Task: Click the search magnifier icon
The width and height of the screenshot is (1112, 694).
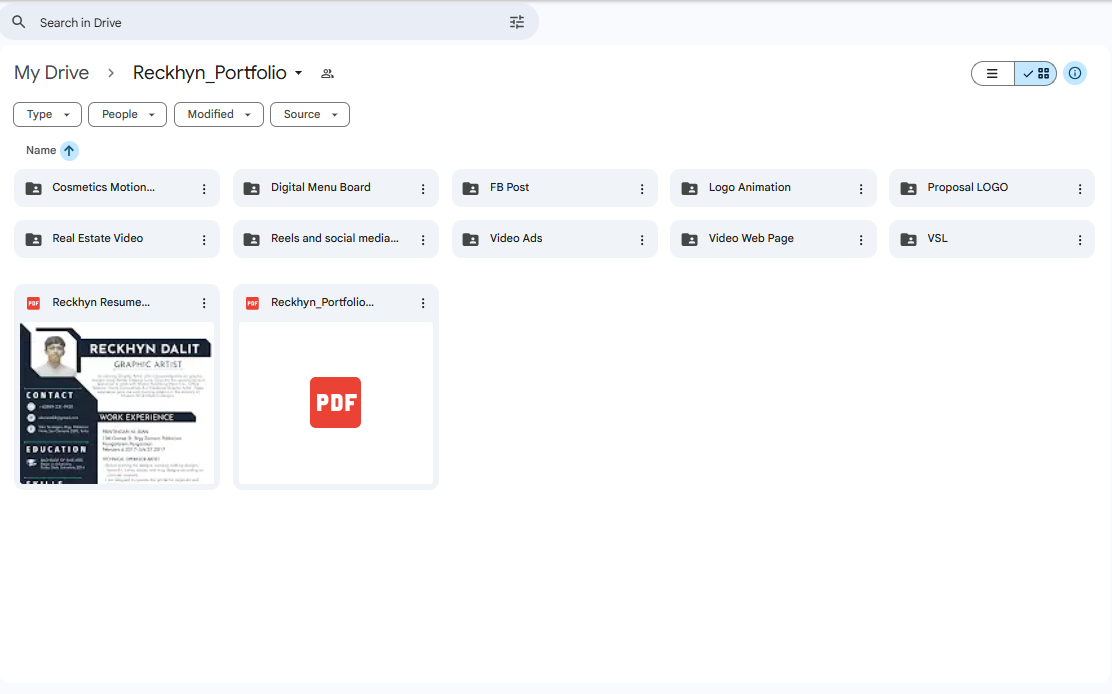Action: [x=19, y=22]
